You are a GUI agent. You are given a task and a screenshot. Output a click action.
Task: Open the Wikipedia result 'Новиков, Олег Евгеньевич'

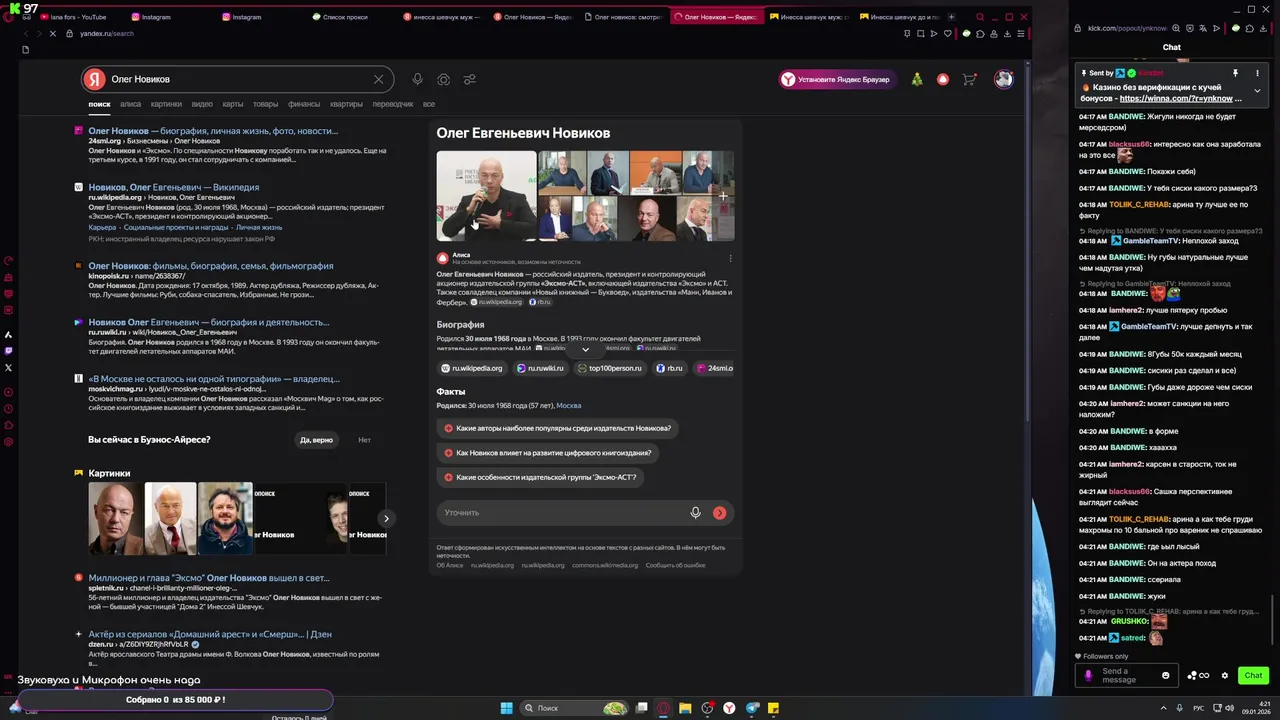click(x=174, y=187)
